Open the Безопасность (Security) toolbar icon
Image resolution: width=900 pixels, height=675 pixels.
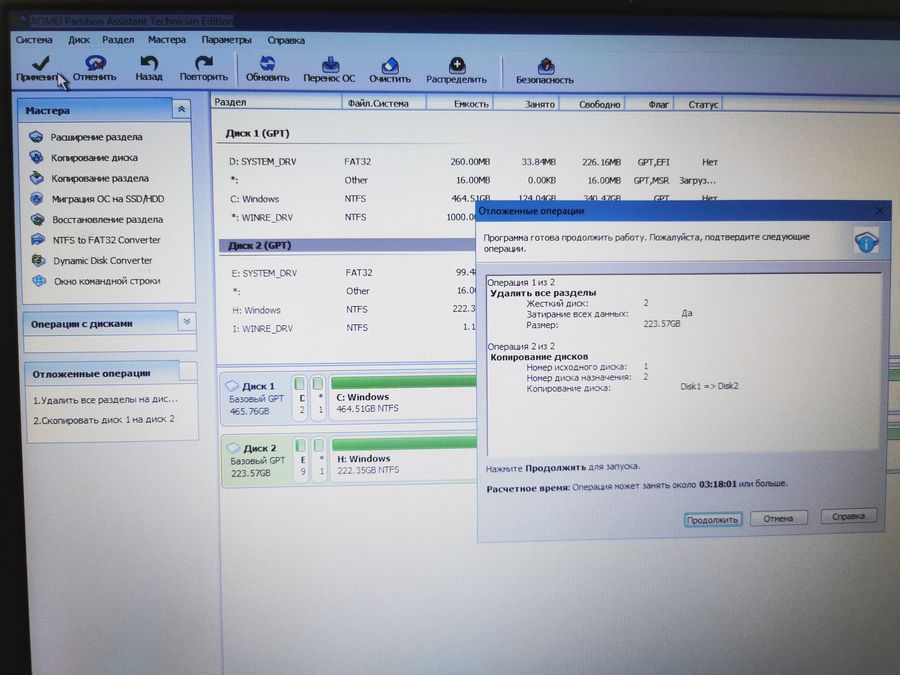point(544,65)
